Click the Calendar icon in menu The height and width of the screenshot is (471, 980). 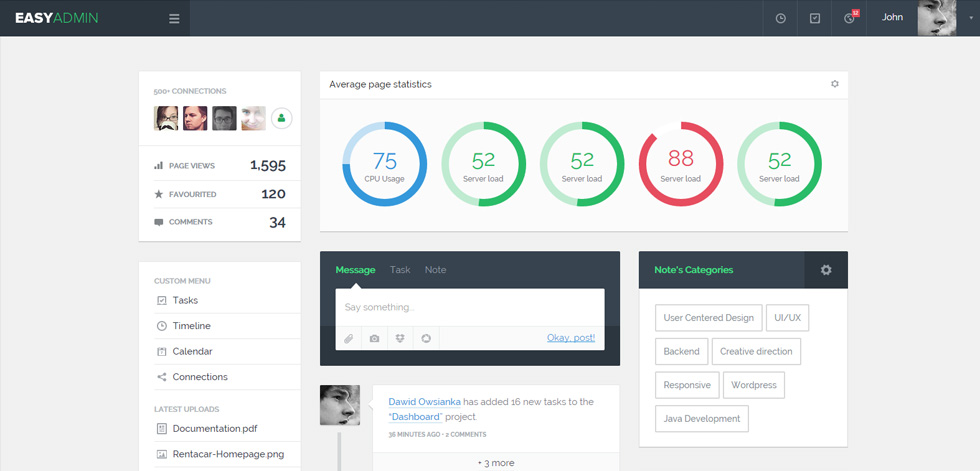pyautogui.click(x=162, y=352)
